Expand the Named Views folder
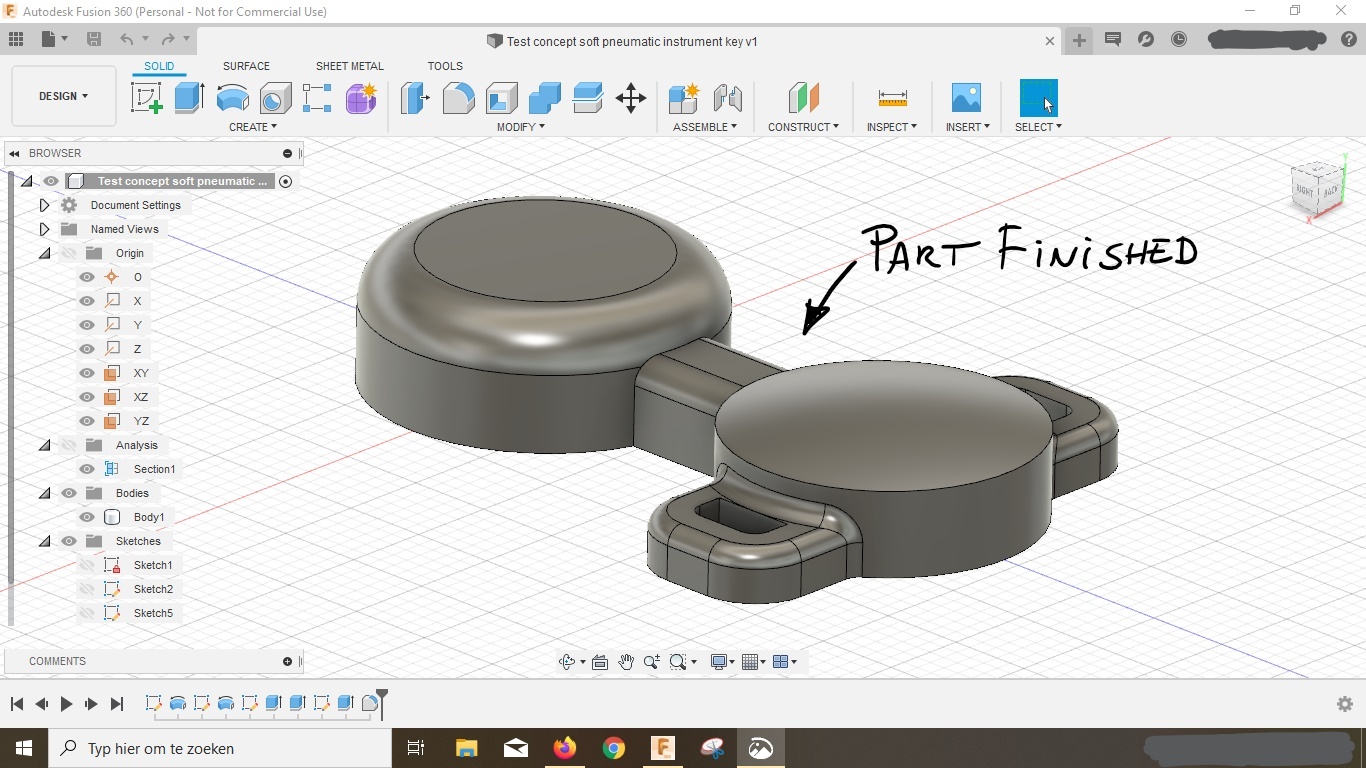 (x=44, y=229)
